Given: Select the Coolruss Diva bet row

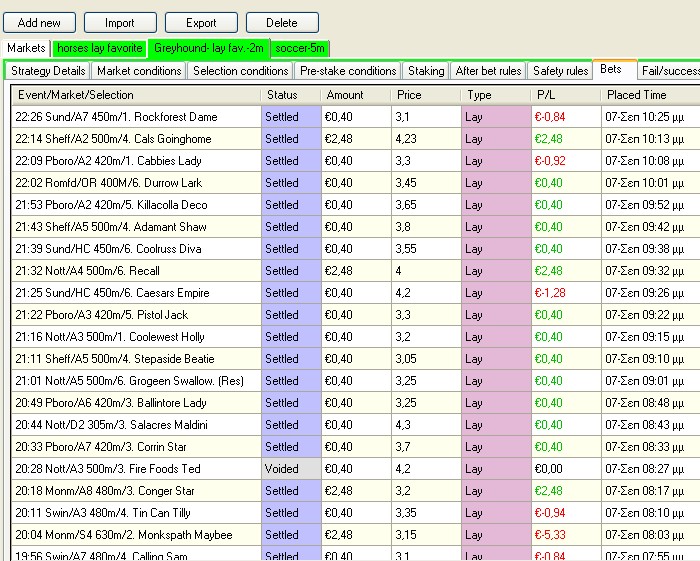Looking at the screenshot, I should pos(356,249).
